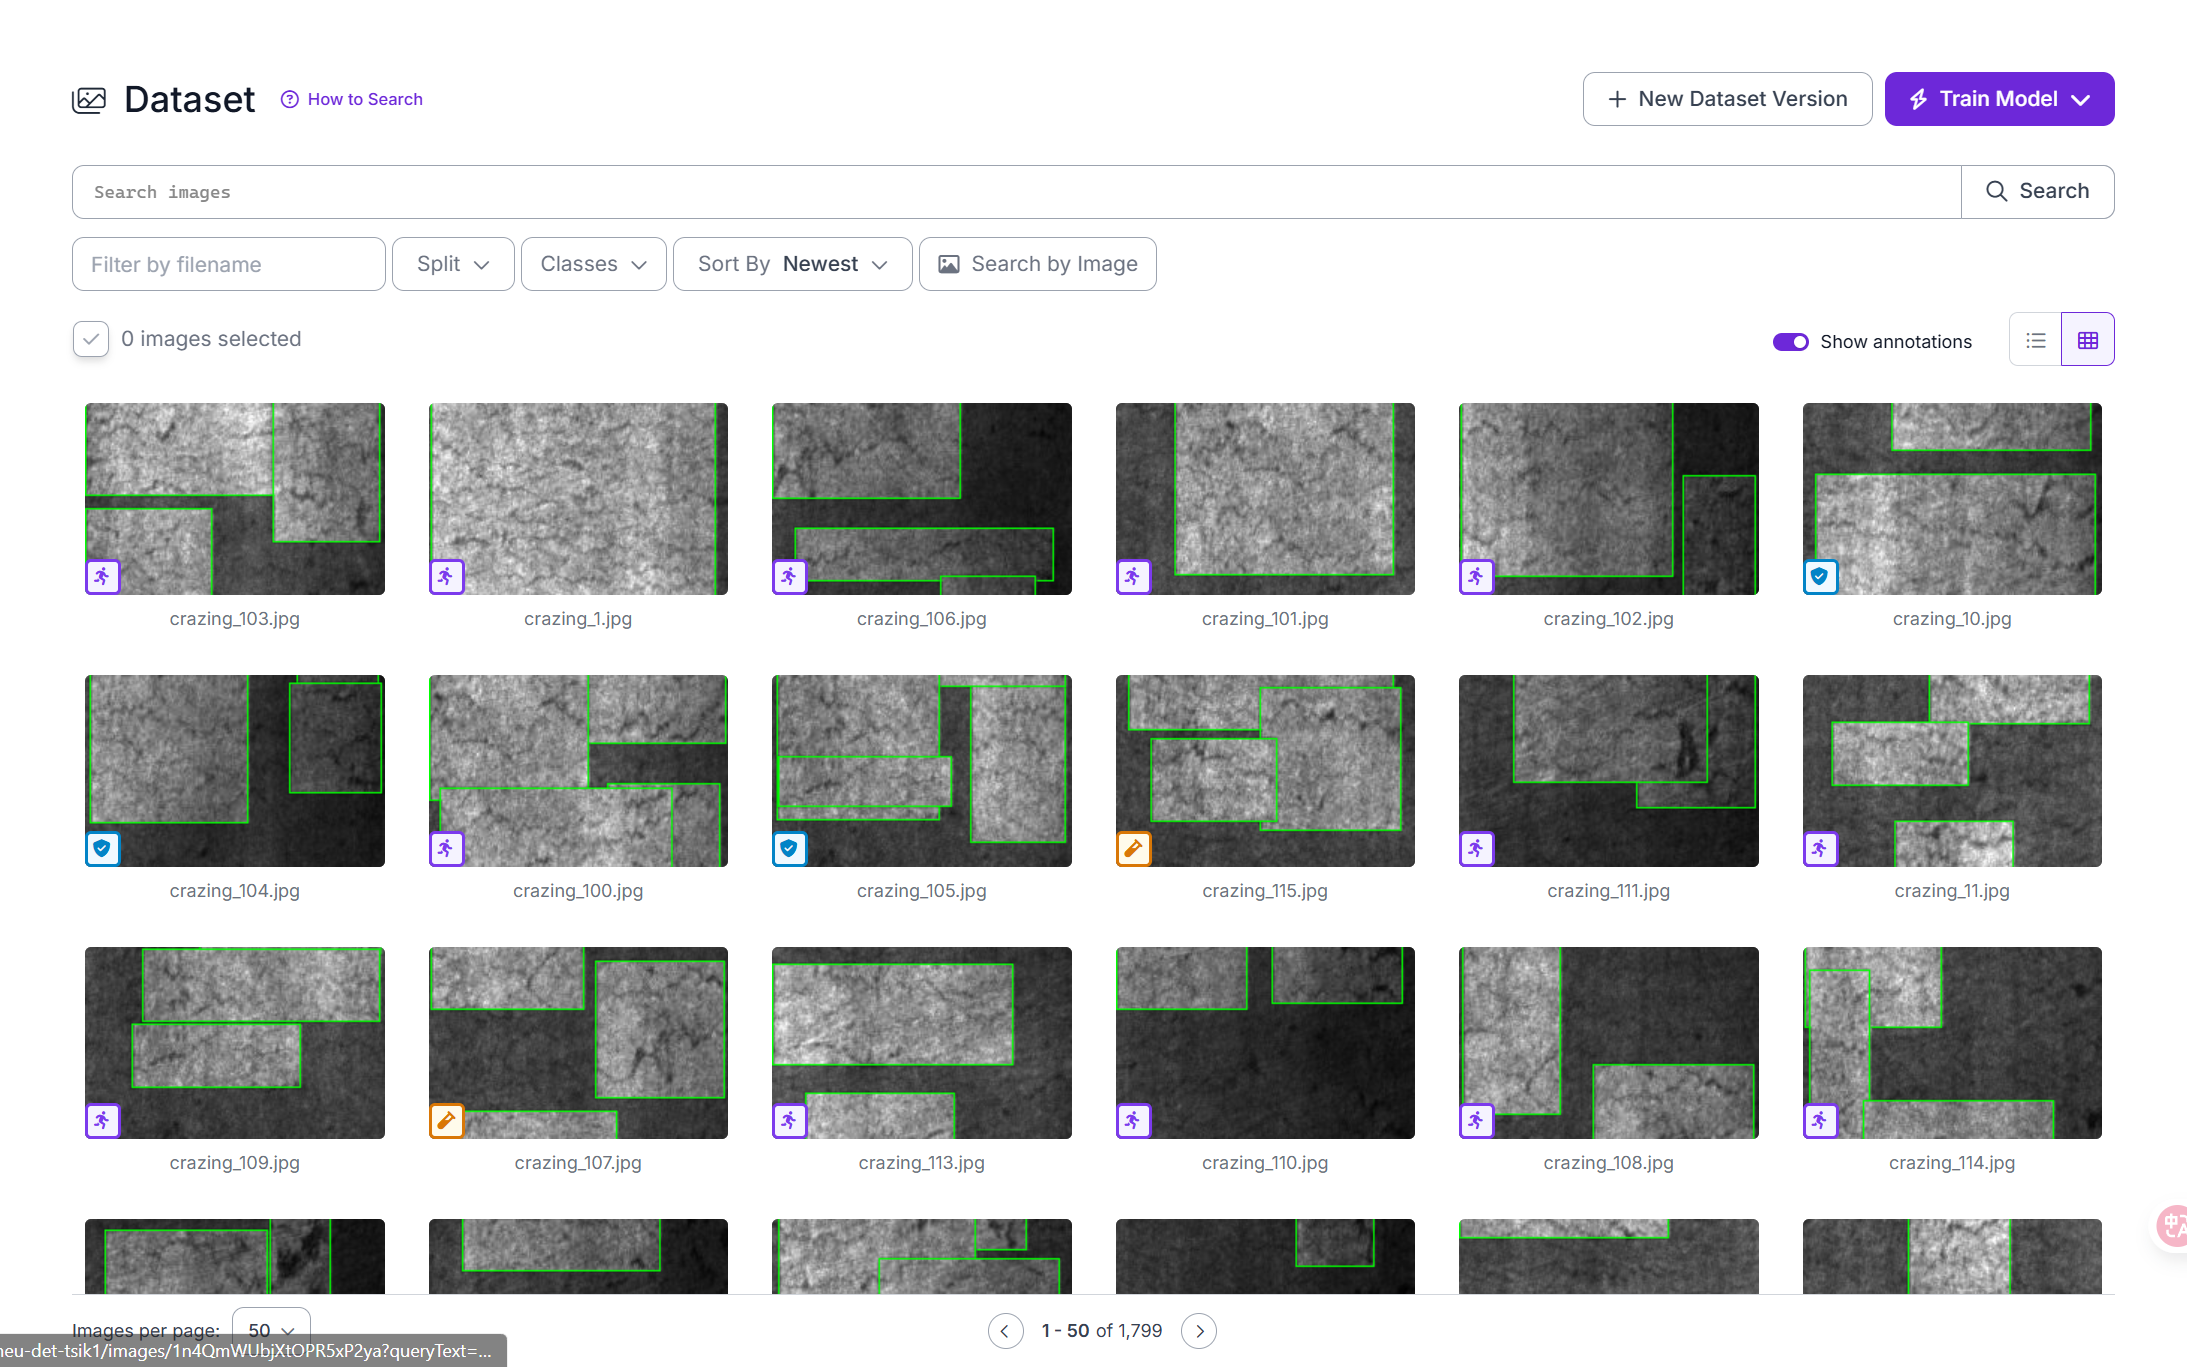
Task: Click the train split badge on crazing_109.jpg
Action: click(102, 1121)
